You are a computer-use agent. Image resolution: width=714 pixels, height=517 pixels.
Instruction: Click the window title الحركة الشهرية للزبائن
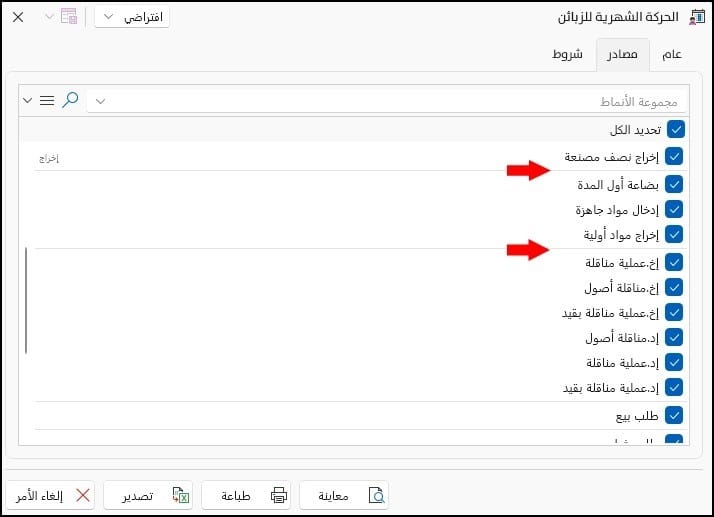pos(618,17)
